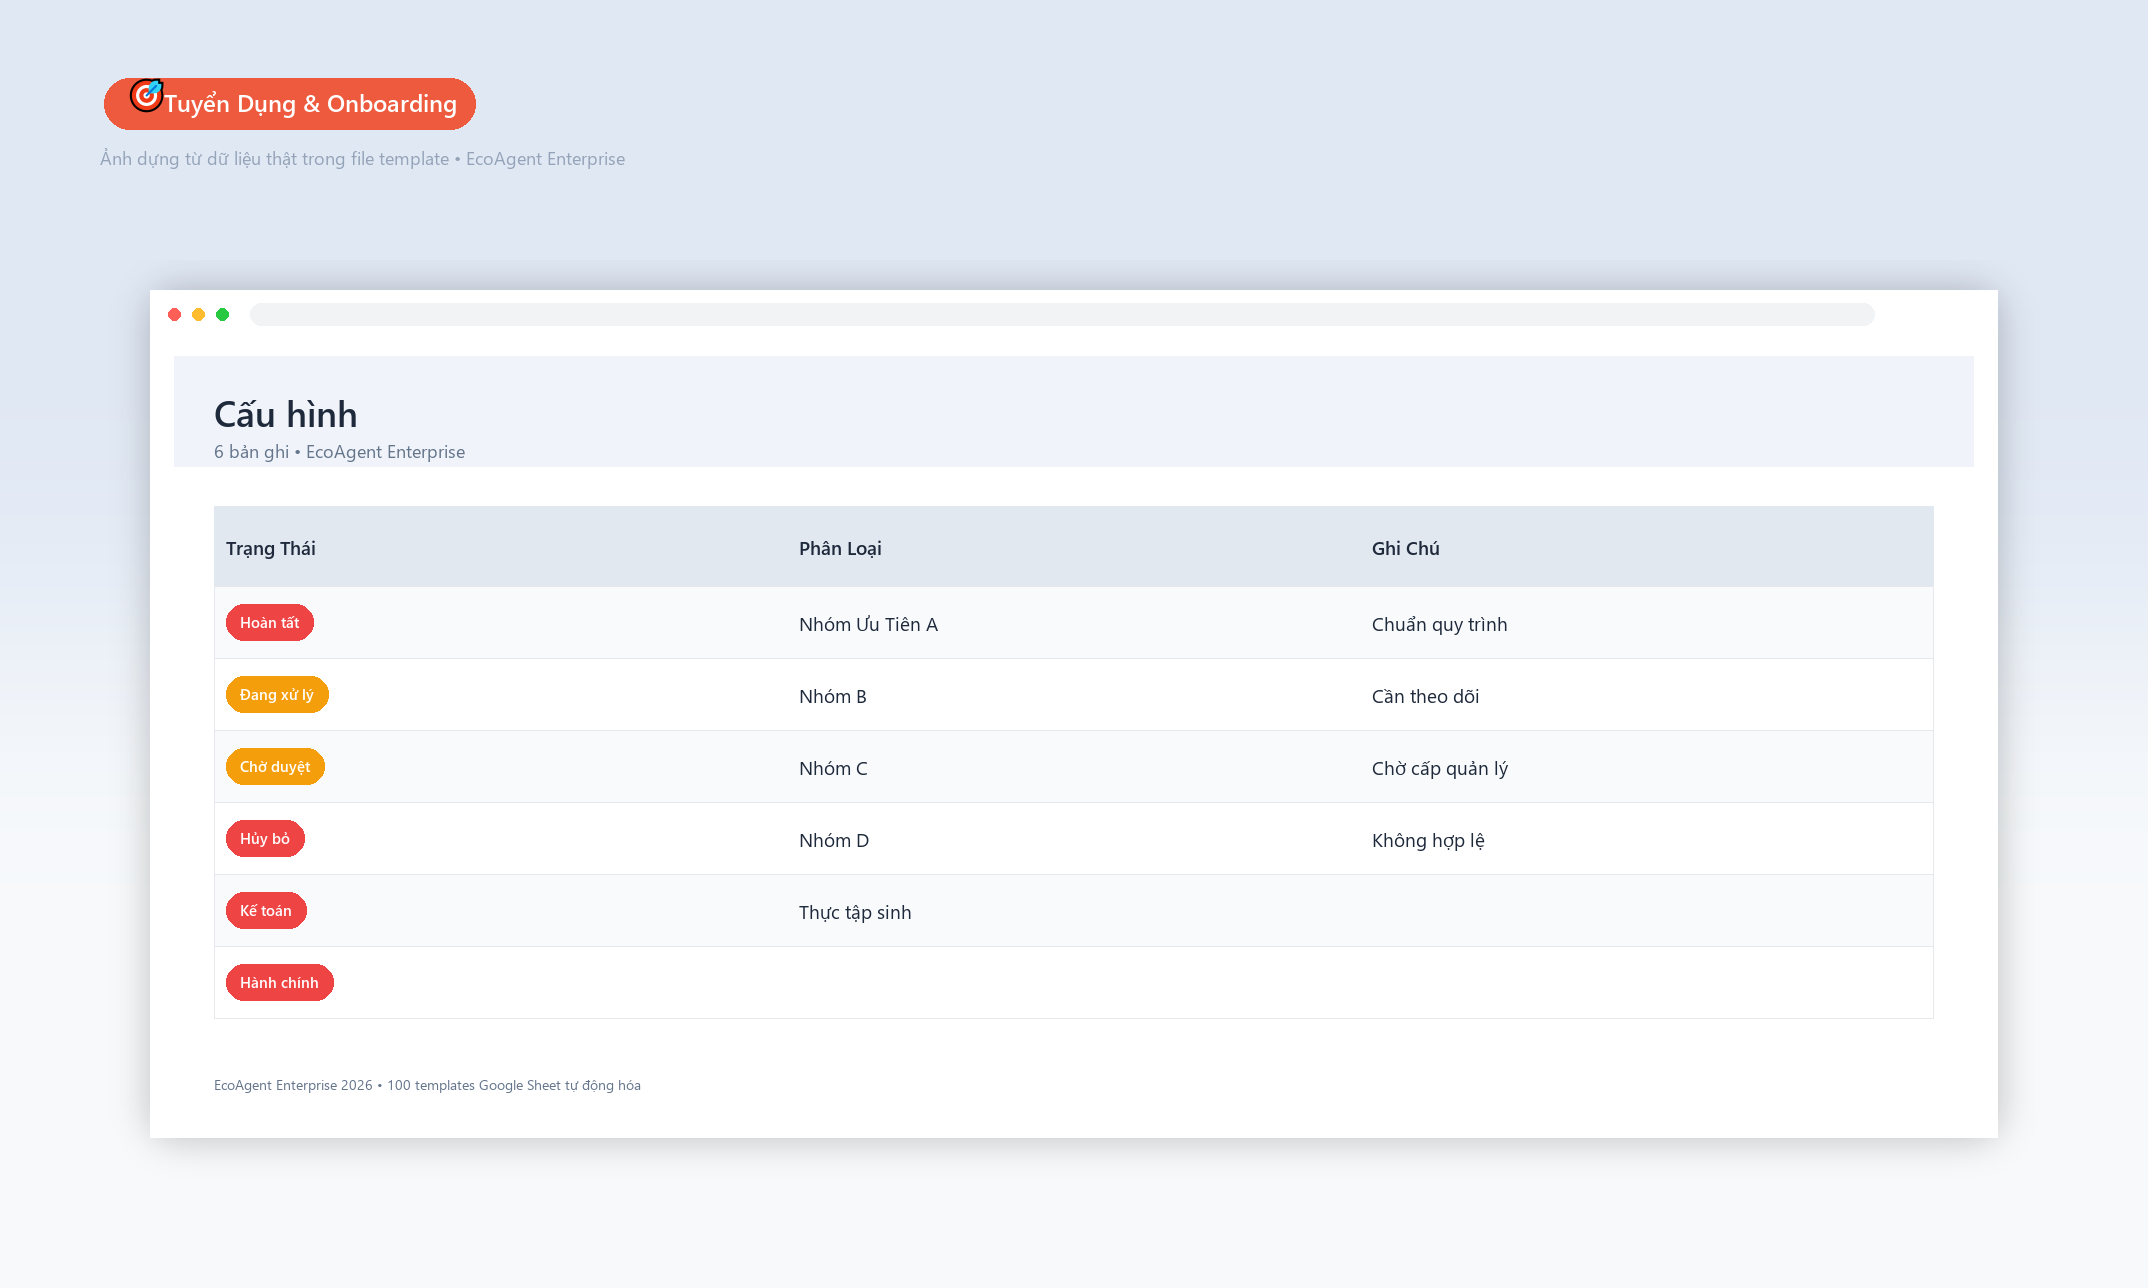Click the 'Ảnh dựng từ dữ liệu thật' caption
The height and width of the screenshot is (1288, 2148).
click(x=362, y=159)
